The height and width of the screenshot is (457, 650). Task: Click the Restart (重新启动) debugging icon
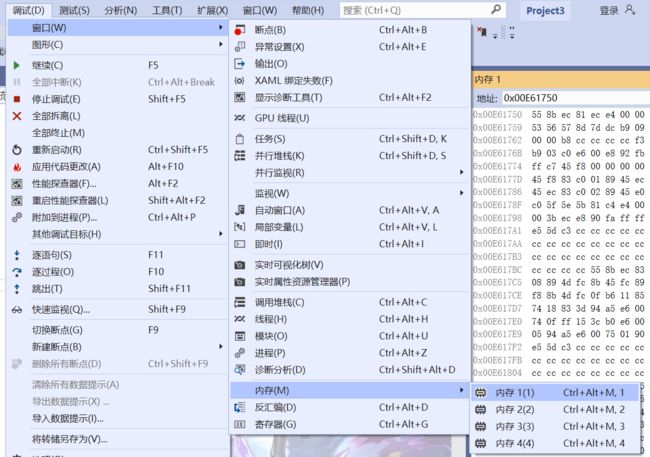(x=17, y=150)
